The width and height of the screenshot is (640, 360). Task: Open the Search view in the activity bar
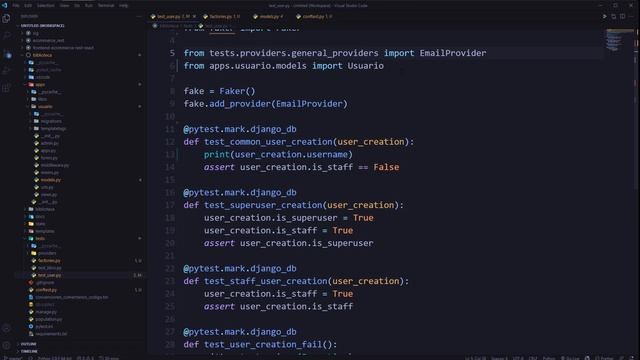coord(6,36)
